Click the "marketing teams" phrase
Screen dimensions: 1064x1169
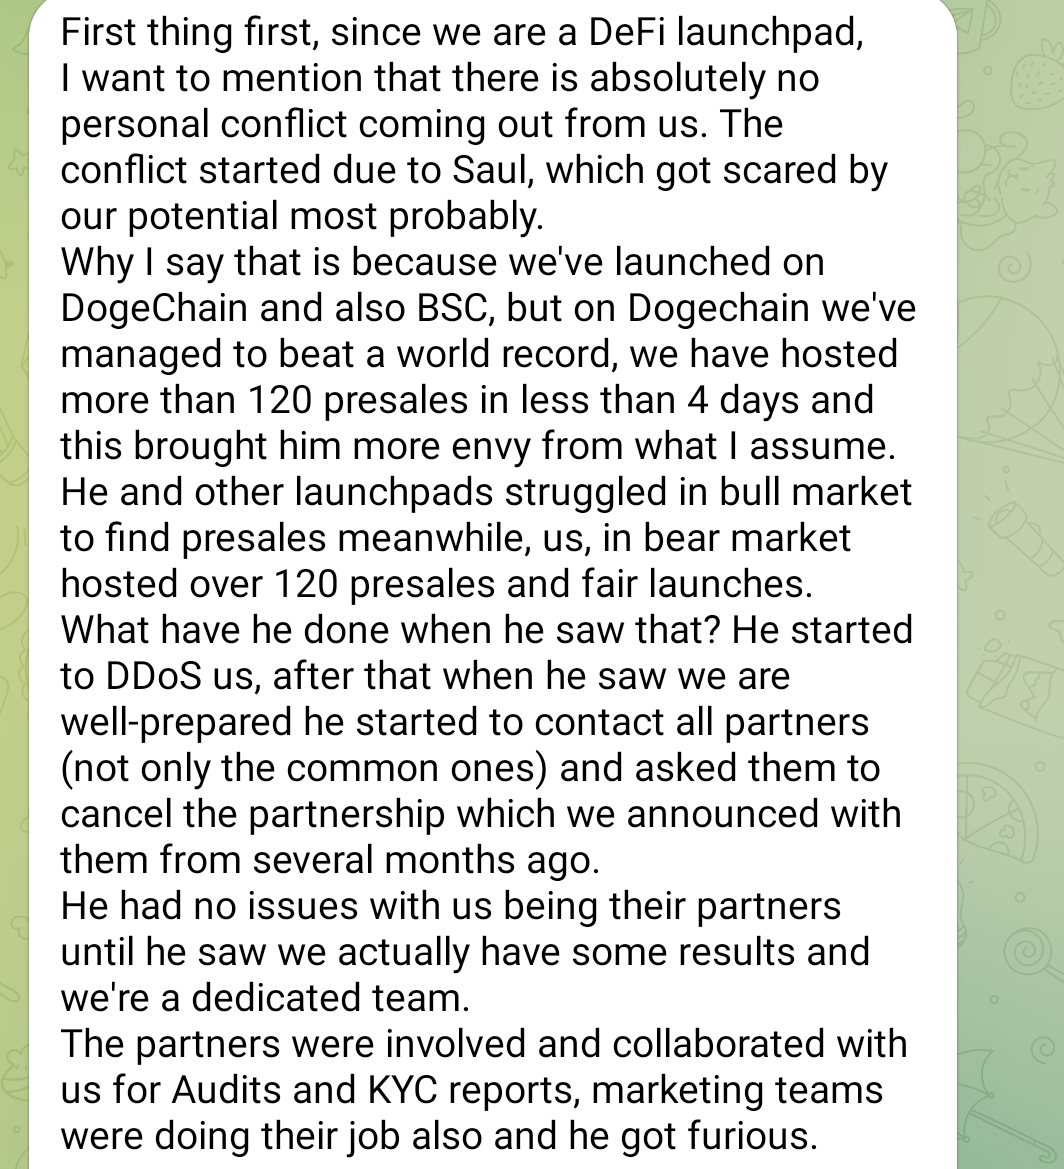click(737, 1091)
